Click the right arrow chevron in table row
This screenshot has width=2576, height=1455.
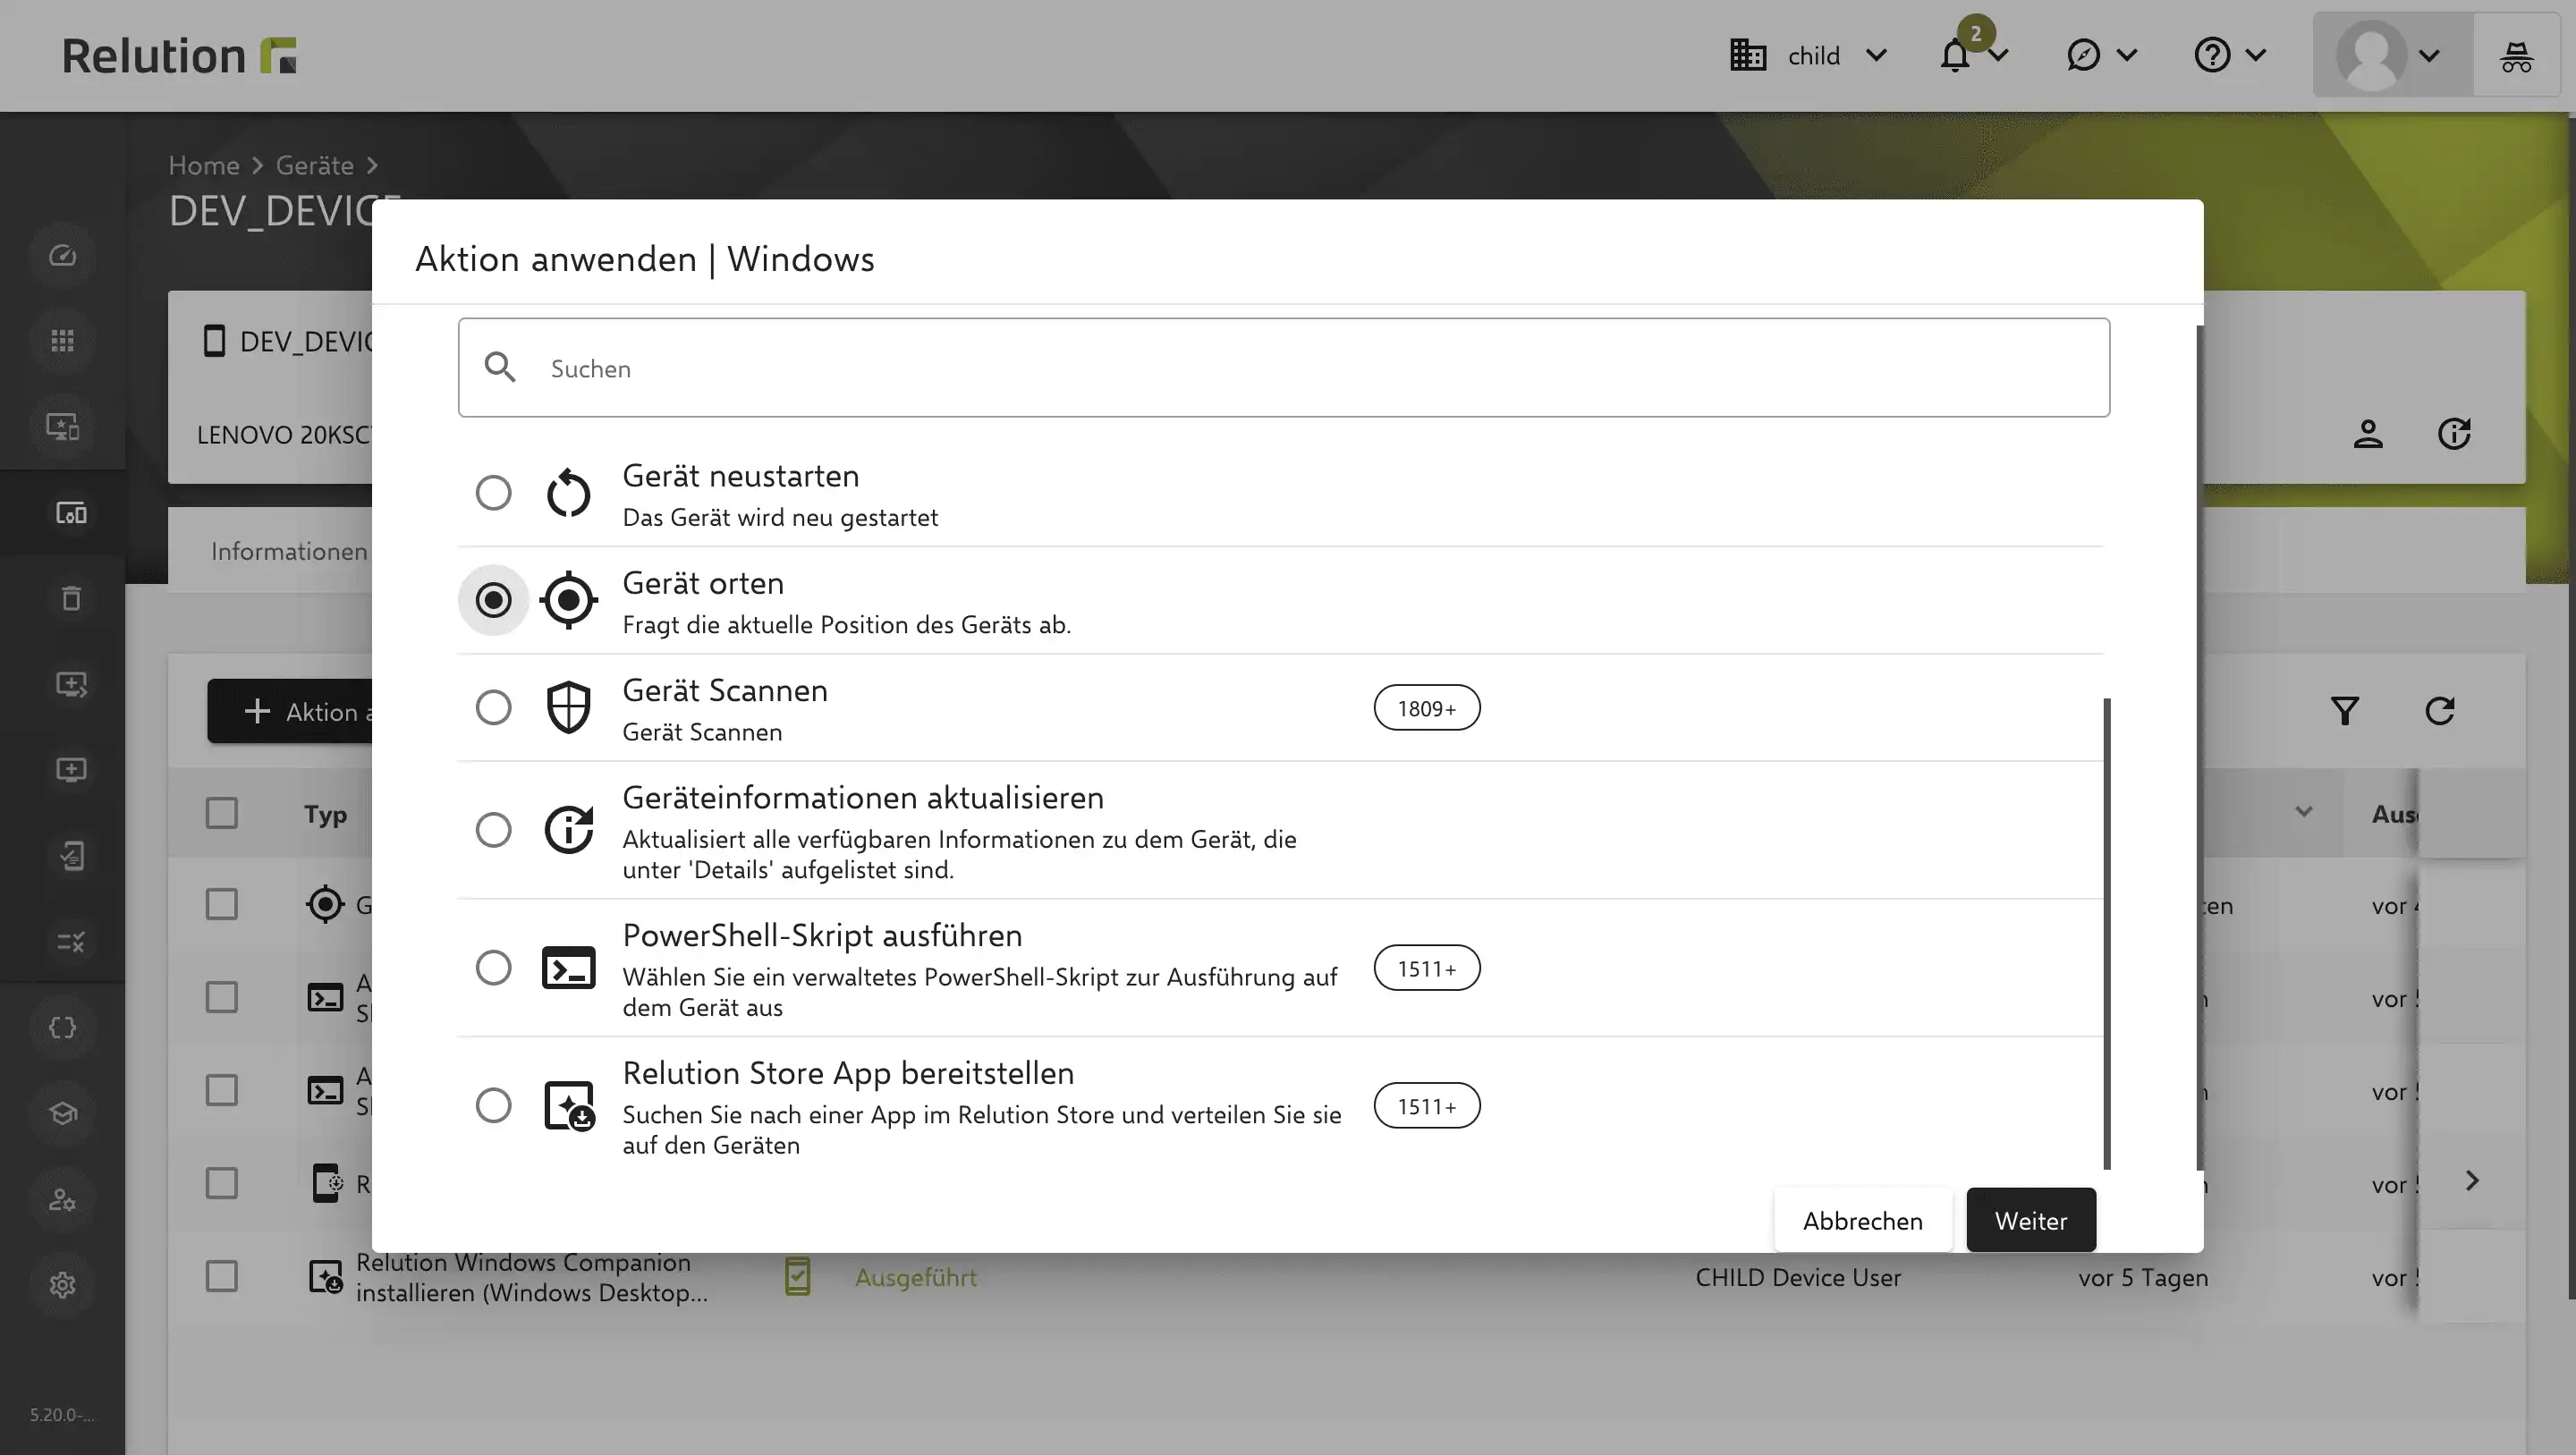point(2472,1182)
